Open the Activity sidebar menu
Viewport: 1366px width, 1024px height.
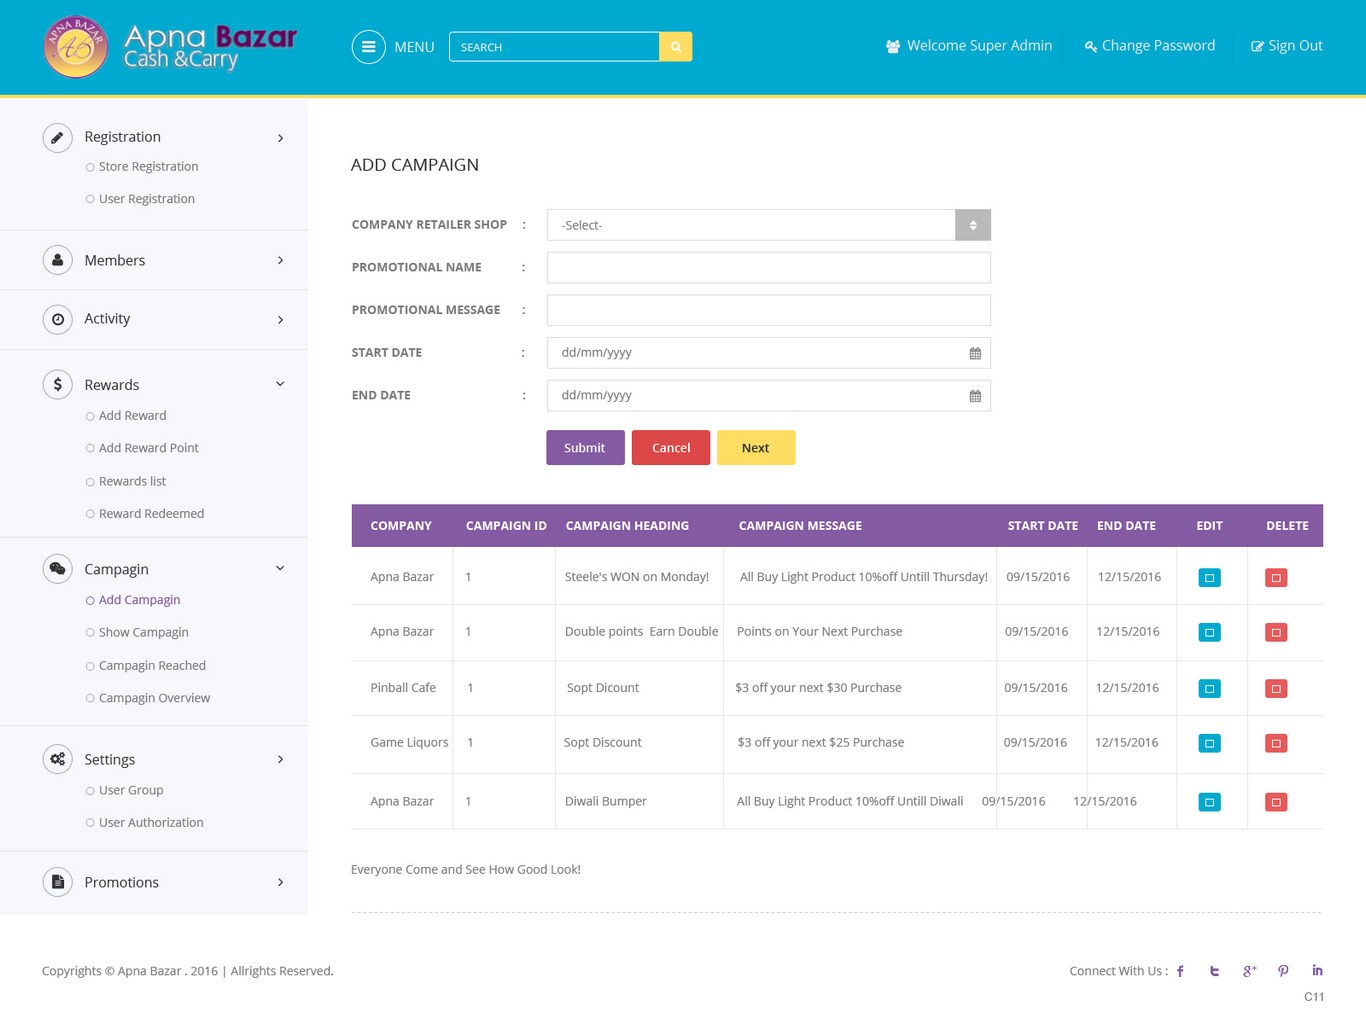(x=163, y=319)
